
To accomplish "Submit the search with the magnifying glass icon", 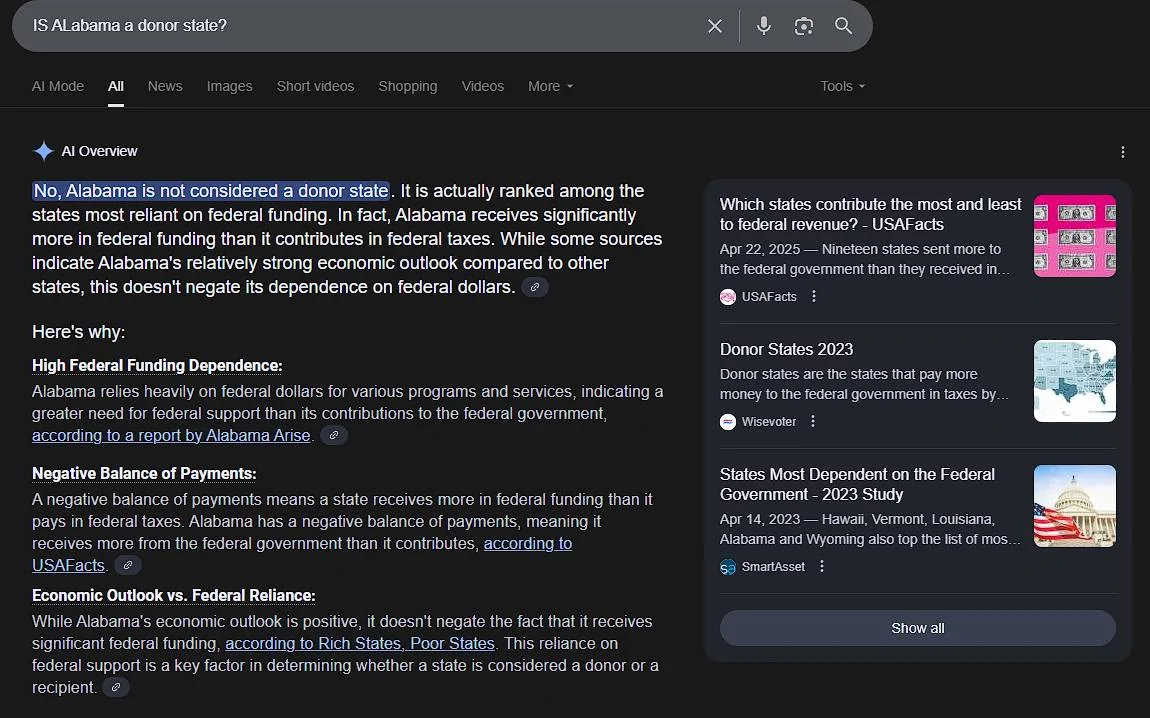I will tap(843, 26).
